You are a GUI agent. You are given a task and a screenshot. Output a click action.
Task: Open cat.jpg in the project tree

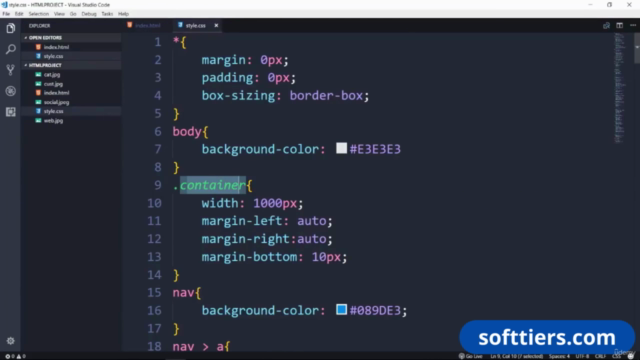pos(71,74)
